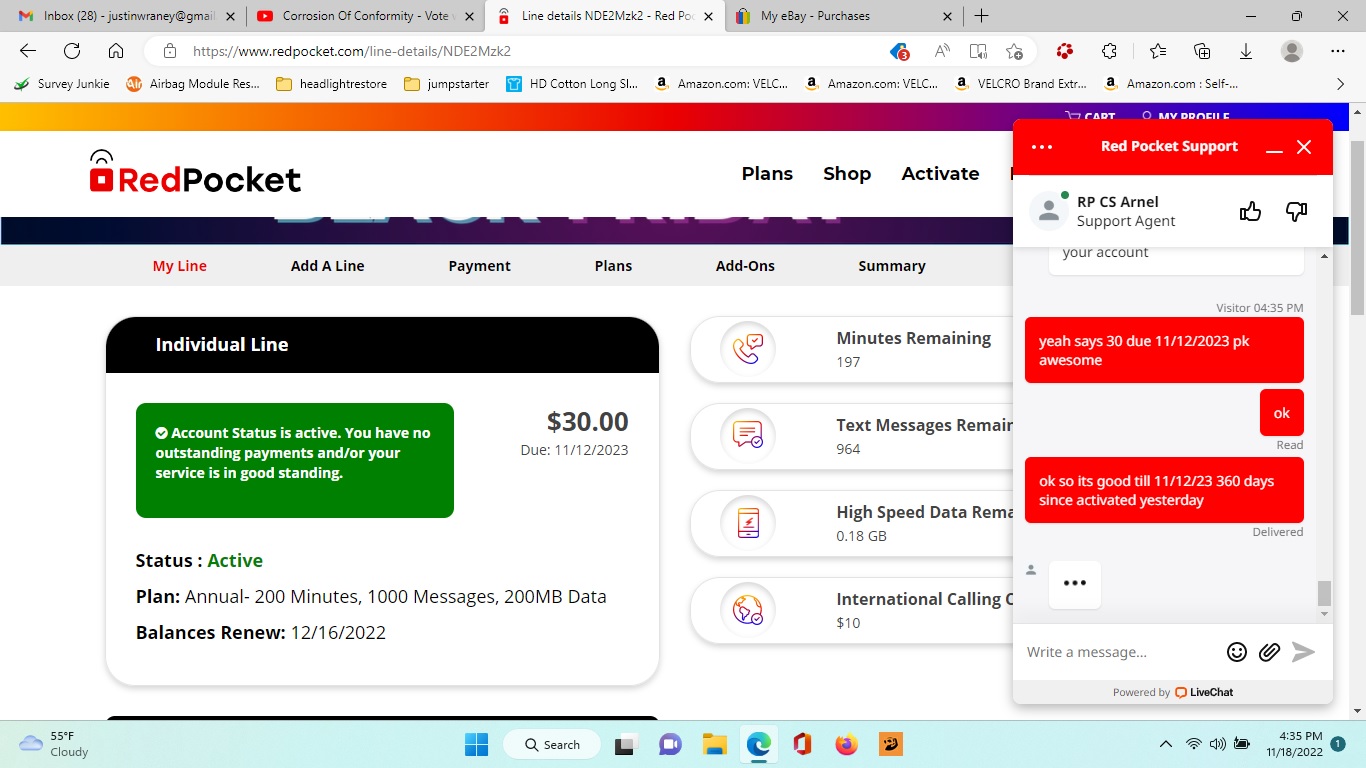The height and width of the screenshot is (768, 1366).
Task: Click the browser address bar URL
Action: click(x=352, y=51)
